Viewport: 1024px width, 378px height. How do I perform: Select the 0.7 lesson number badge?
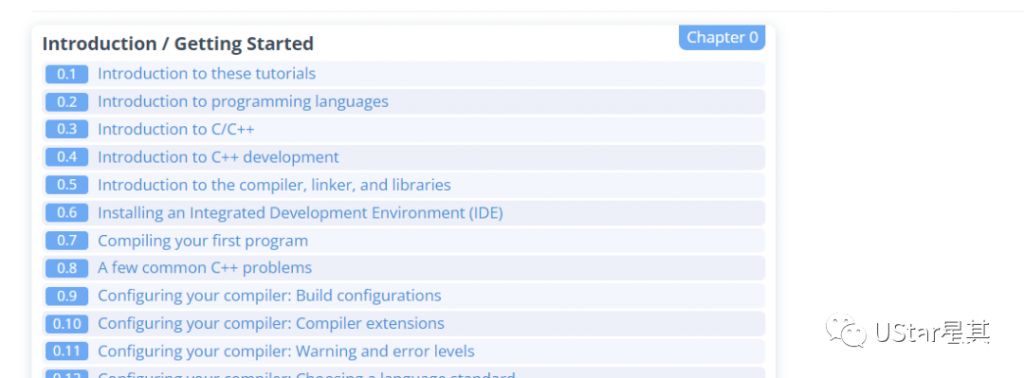[67, 240]
